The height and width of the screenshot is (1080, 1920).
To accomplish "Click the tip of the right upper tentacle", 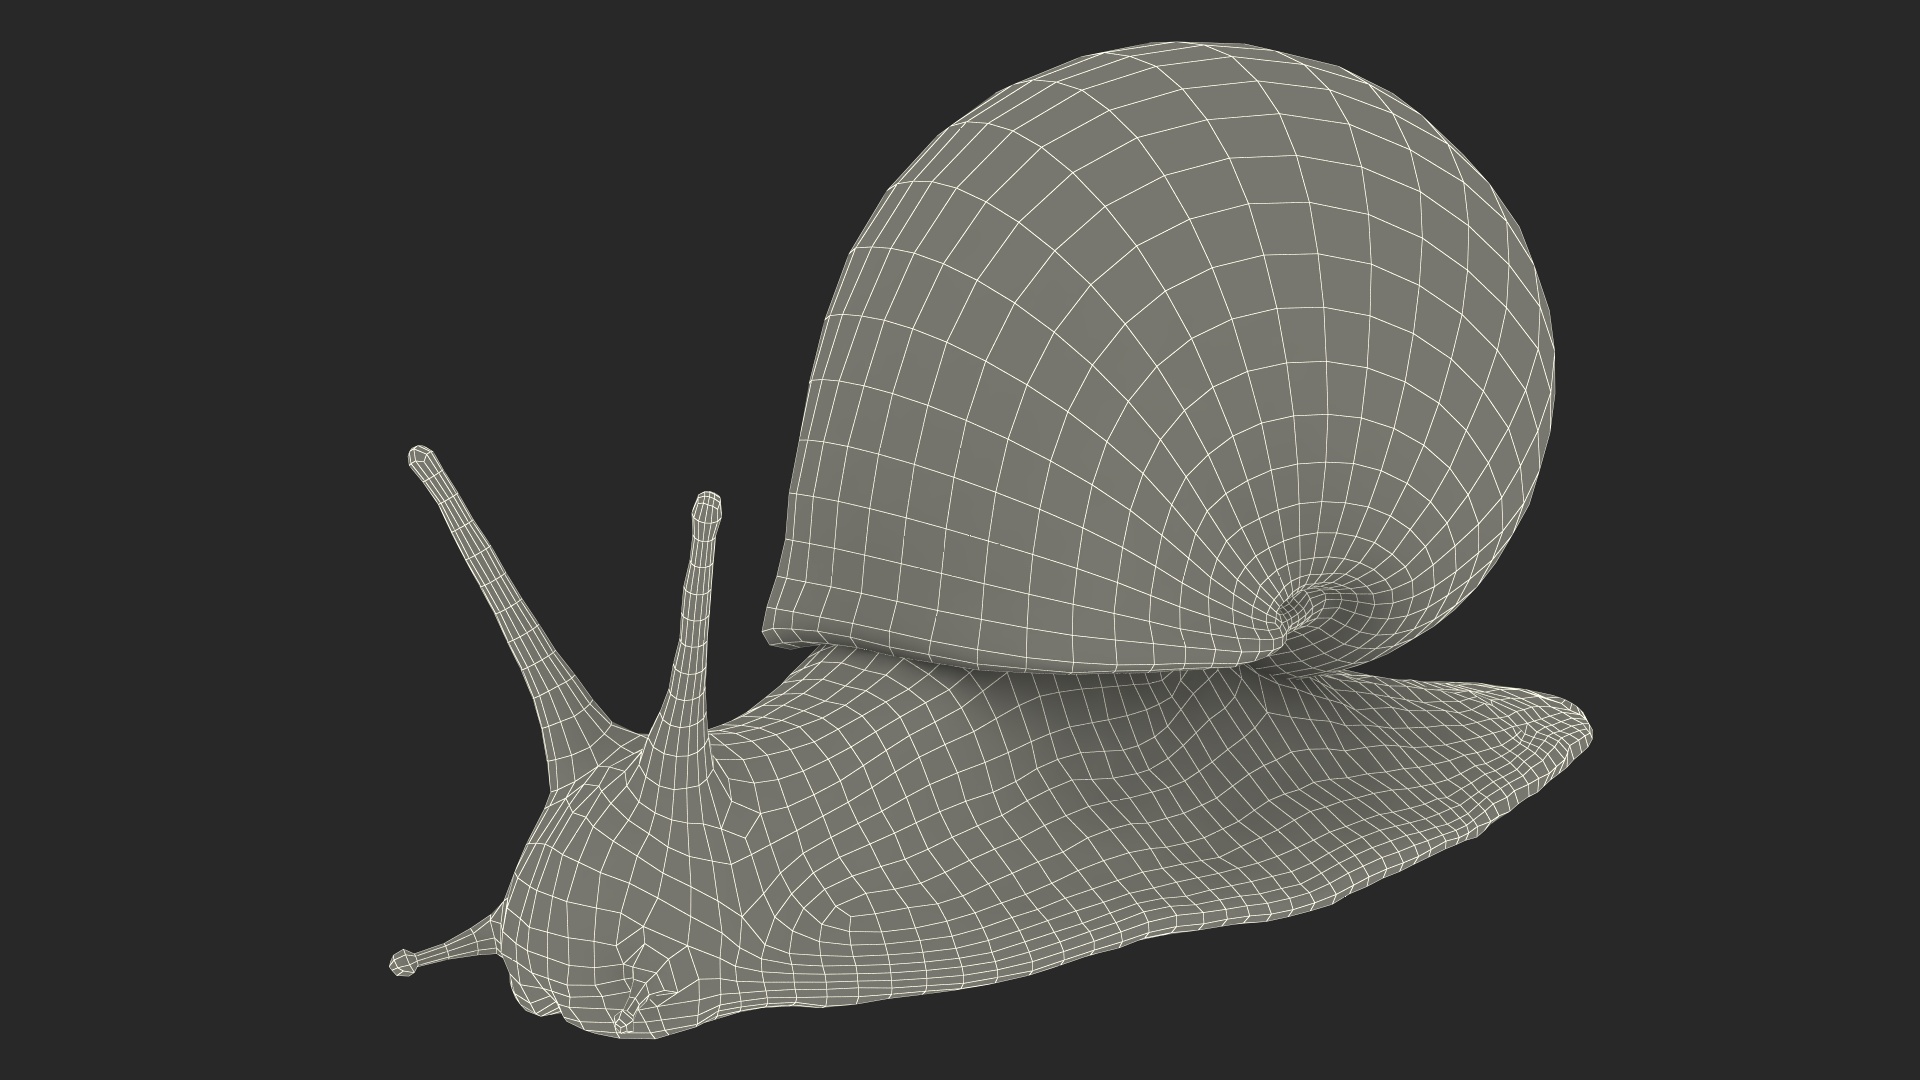I will [x=706, y=504].
